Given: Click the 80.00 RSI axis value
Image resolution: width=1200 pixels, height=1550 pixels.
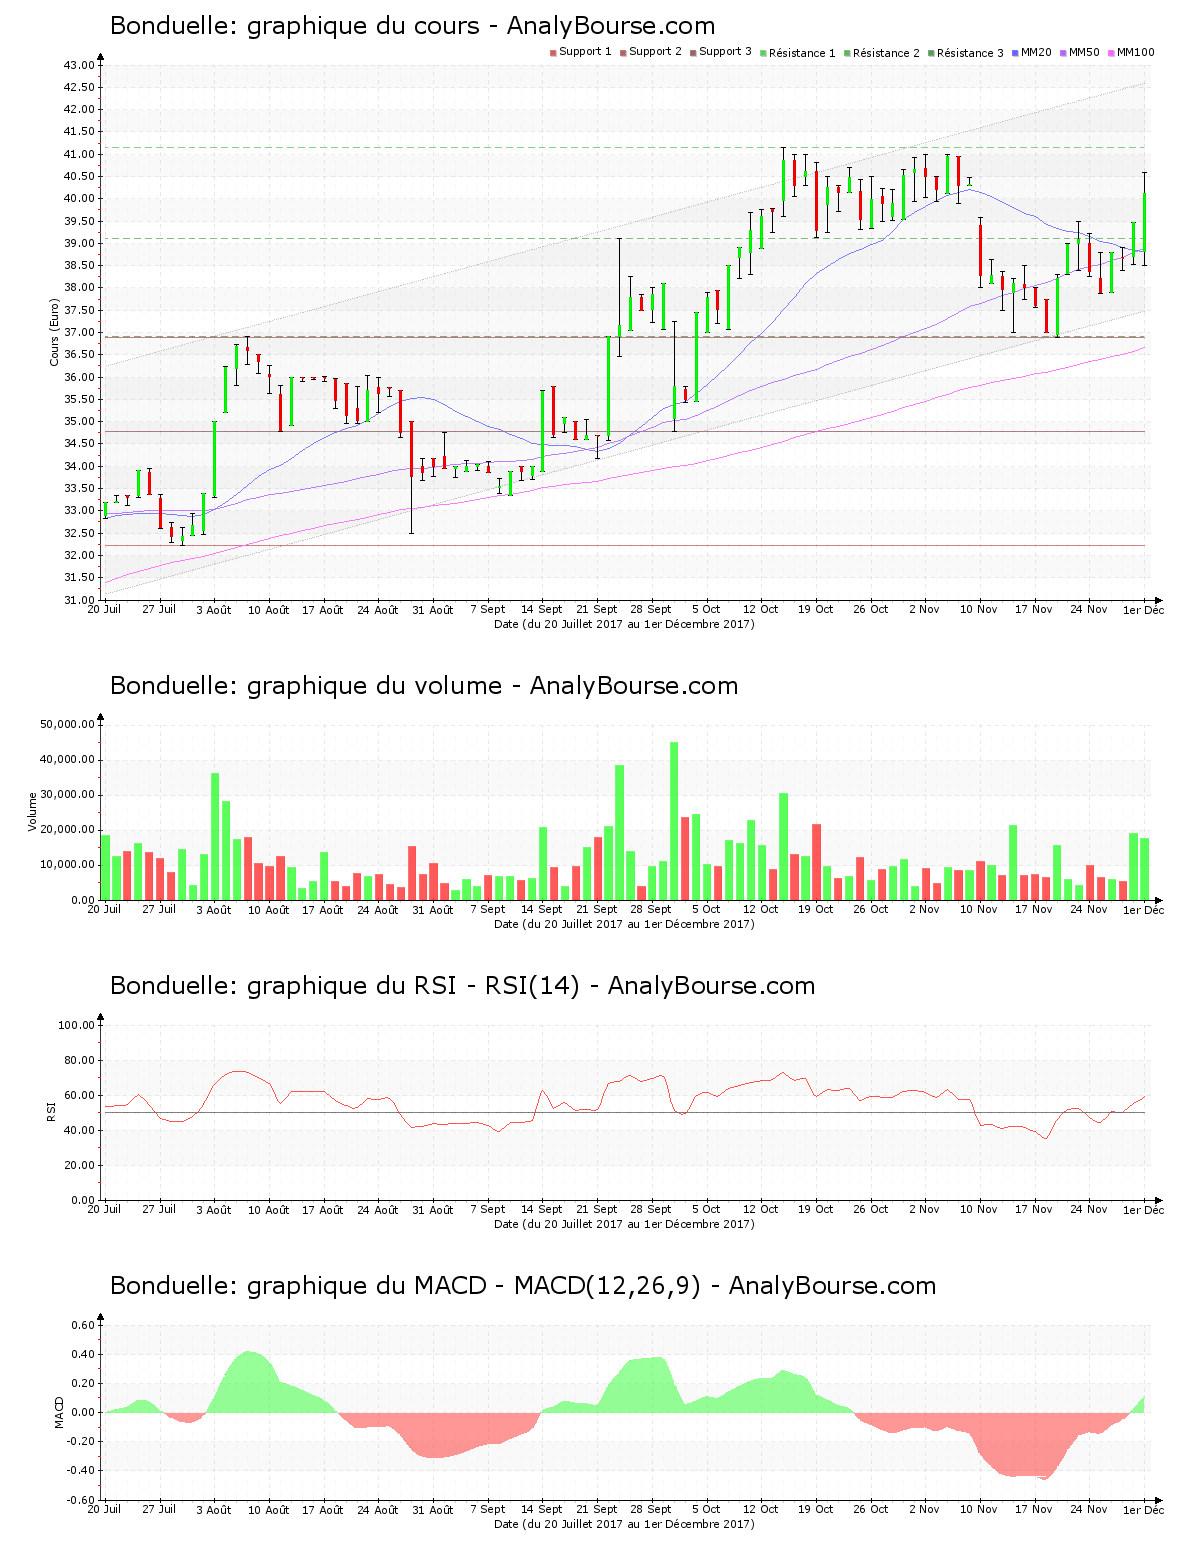Looking at the screenshot, I should pos(80,1060).
